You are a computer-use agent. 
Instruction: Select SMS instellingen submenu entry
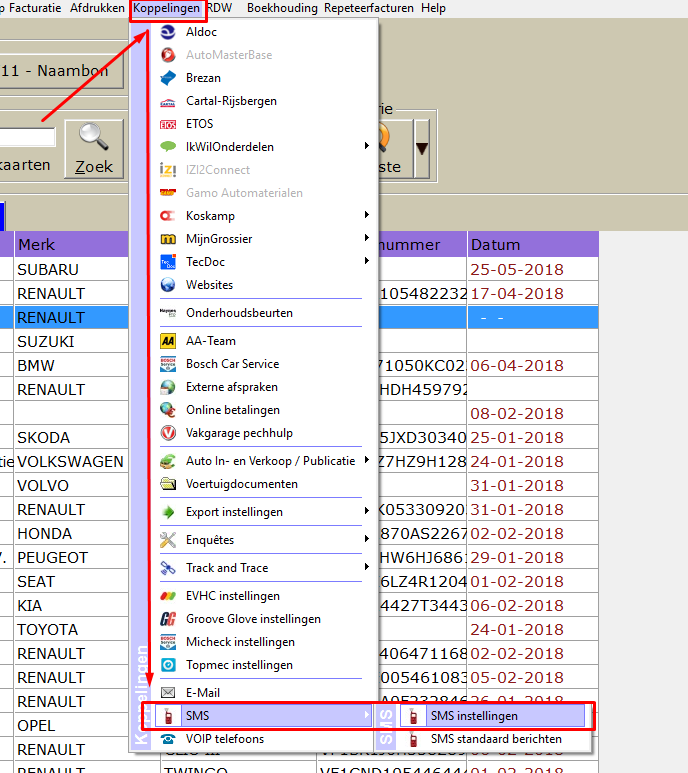pyautogui.click(x=492, y=716)
